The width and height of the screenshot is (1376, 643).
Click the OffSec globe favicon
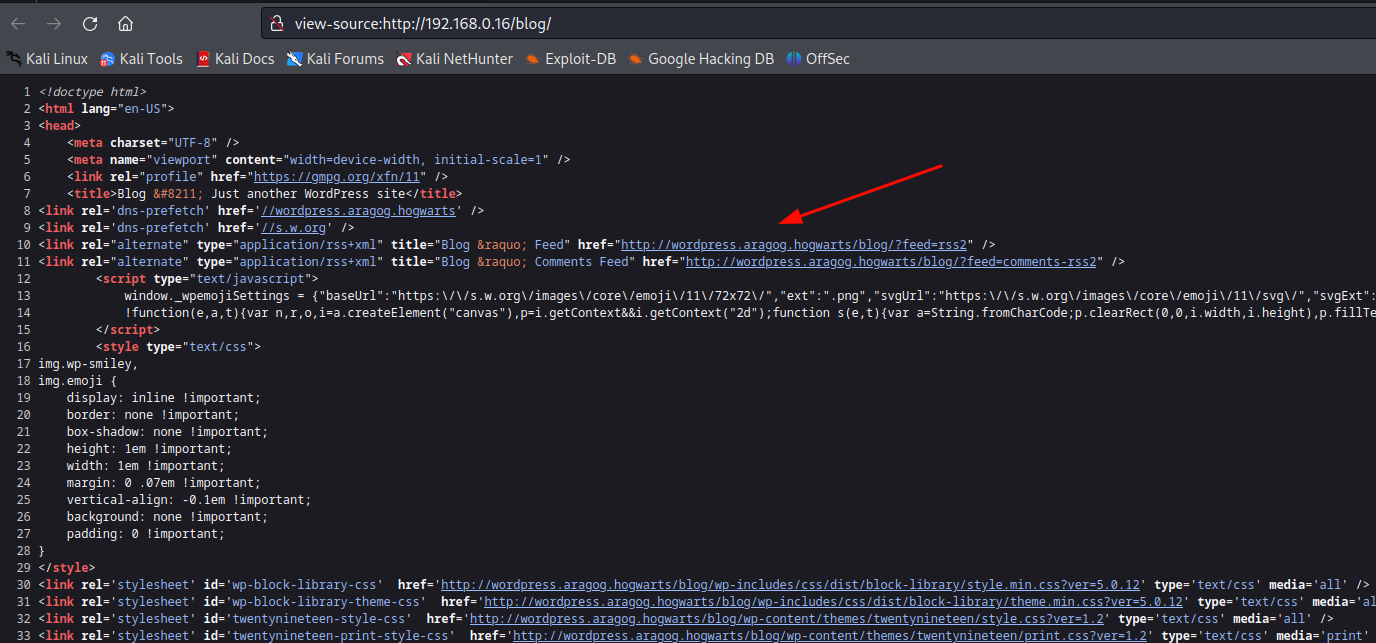pyautogui.click(x=794, y=59)
